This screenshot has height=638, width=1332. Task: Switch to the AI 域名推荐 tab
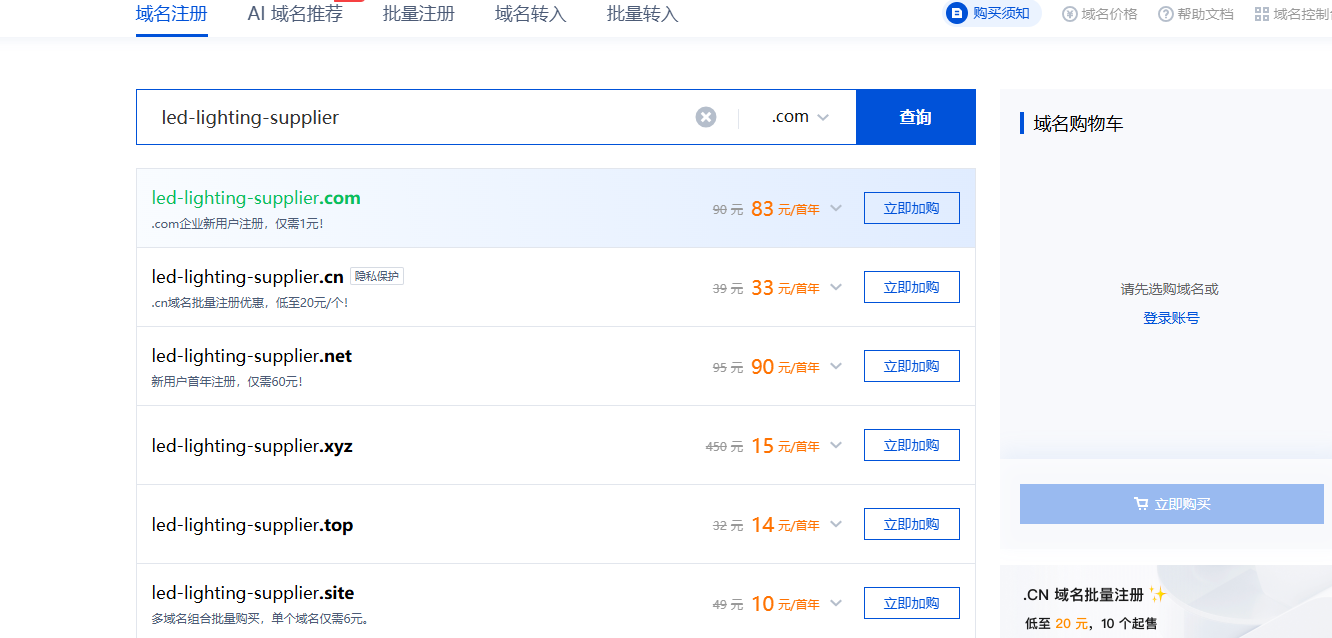point(295,14)
